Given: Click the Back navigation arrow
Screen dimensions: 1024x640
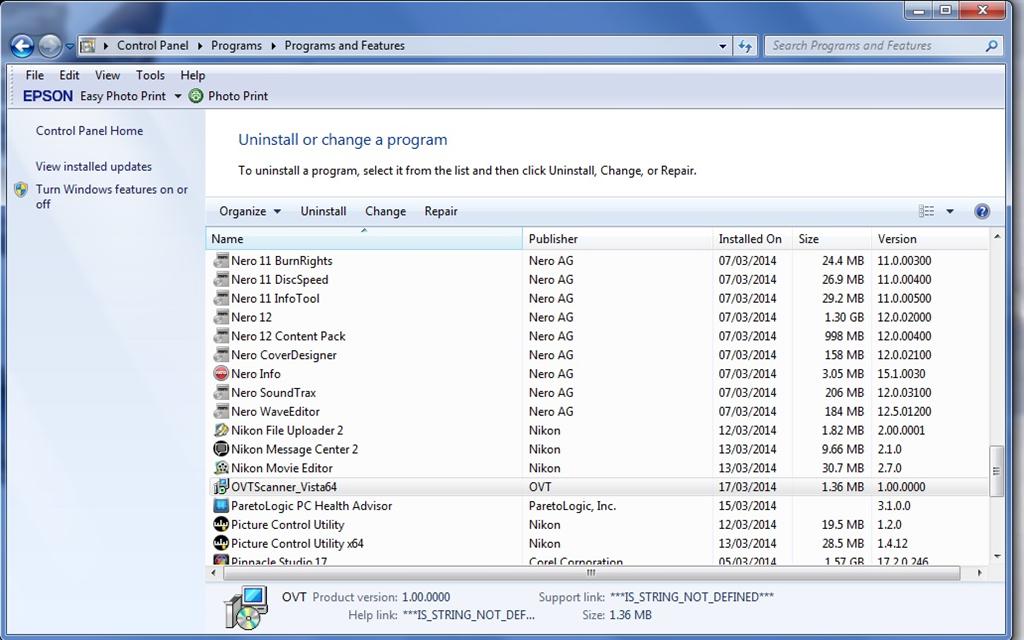Looking at the screenshot, I should (x=22, y=46).
